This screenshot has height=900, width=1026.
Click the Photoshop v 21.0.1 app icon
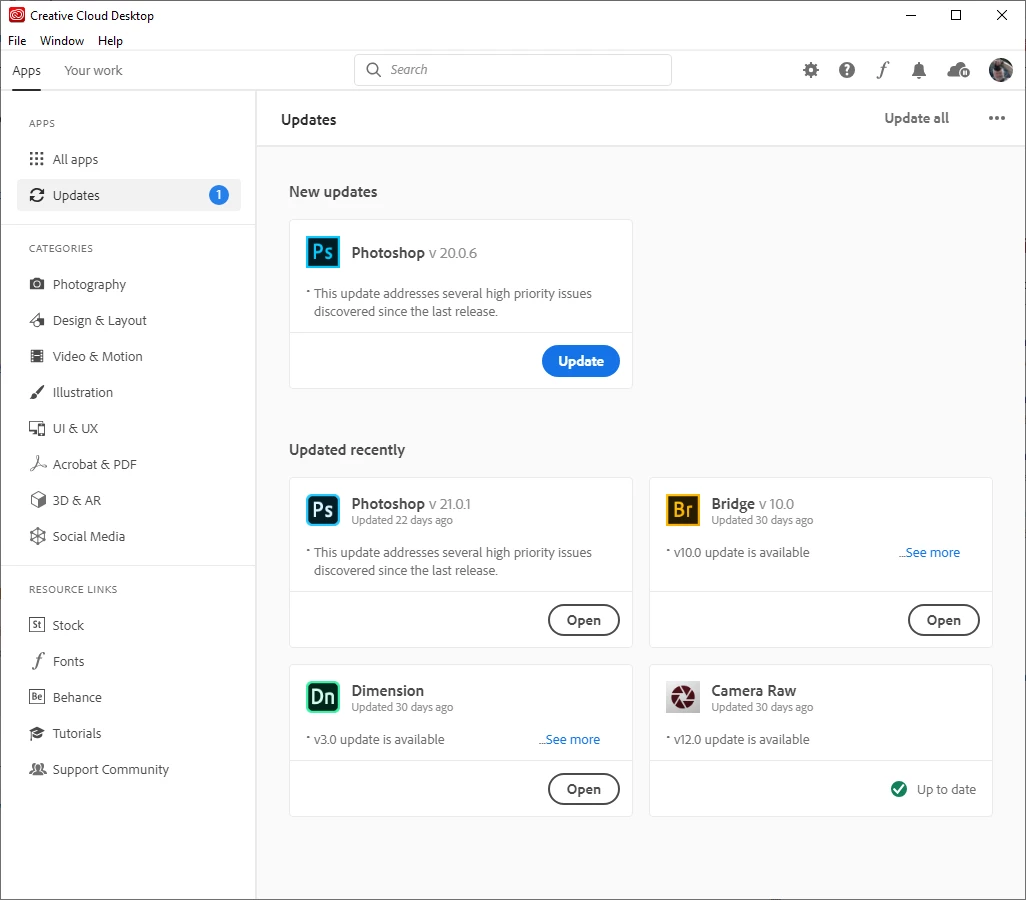pos(323,510)
